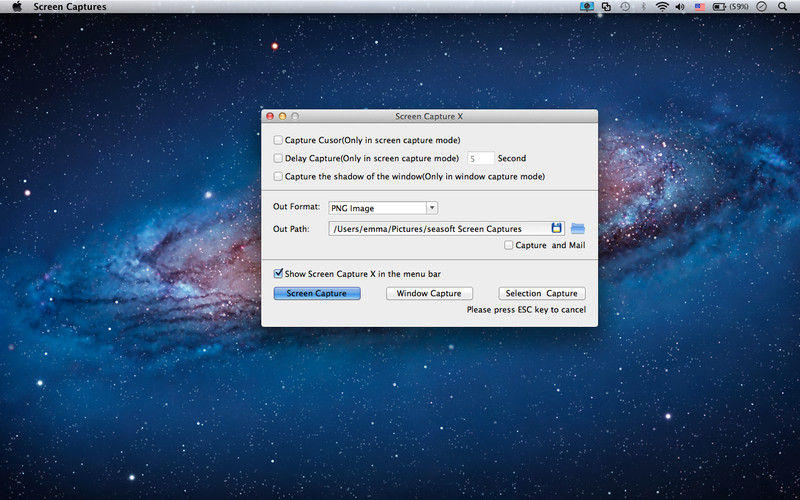Click the Selection Capture button
The image size is (800, 500).
point(542,293)
